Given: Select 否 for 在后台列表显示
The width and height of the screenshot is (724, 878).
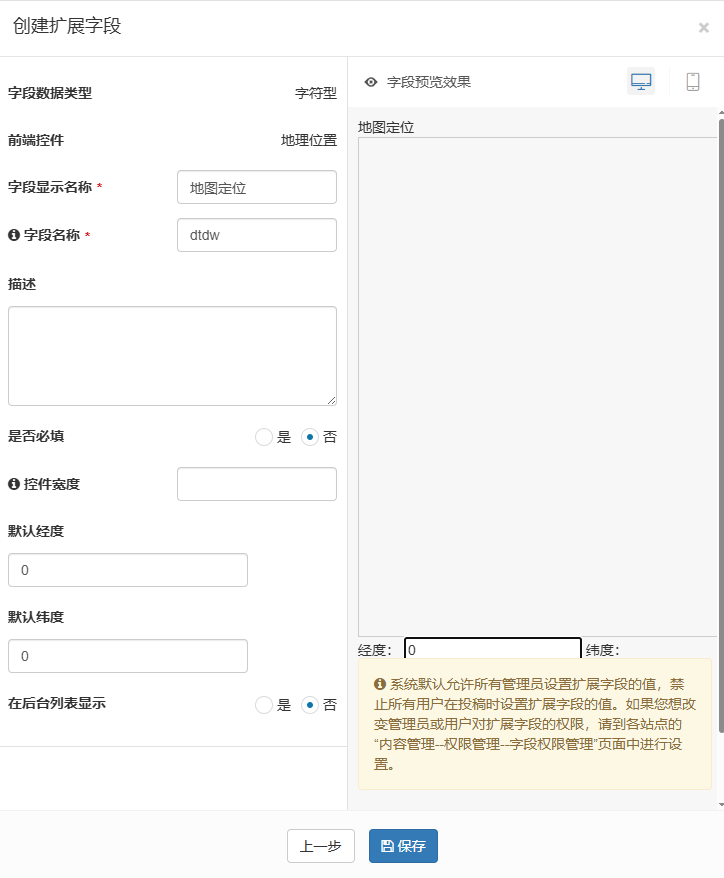Looking at the screenshot, I should (x=310, y=705).
